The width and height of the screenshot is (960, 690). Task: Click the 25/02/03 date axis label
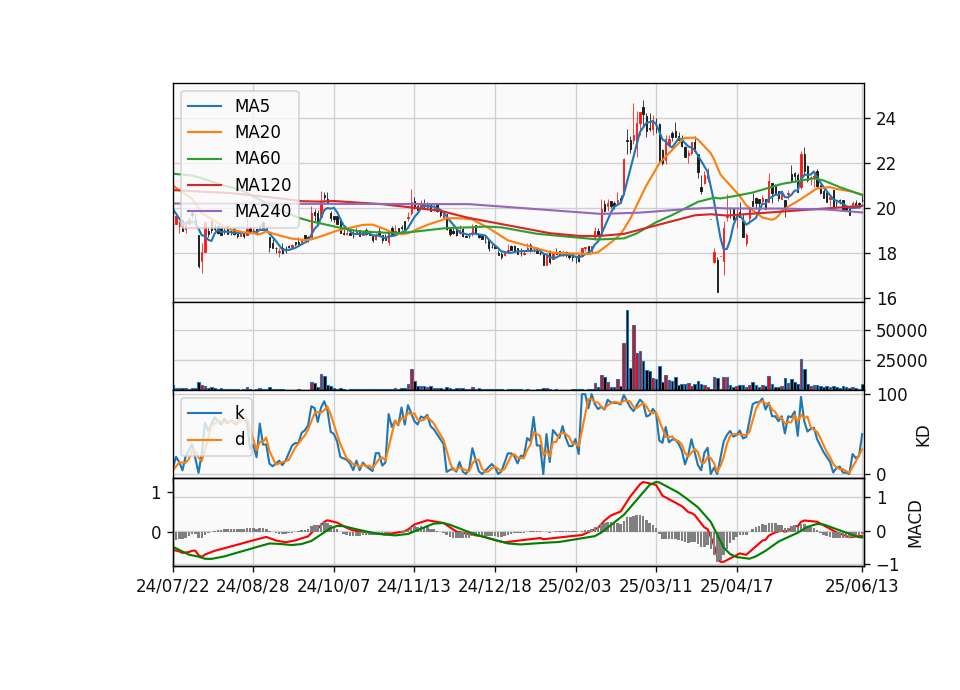[575, 586]
